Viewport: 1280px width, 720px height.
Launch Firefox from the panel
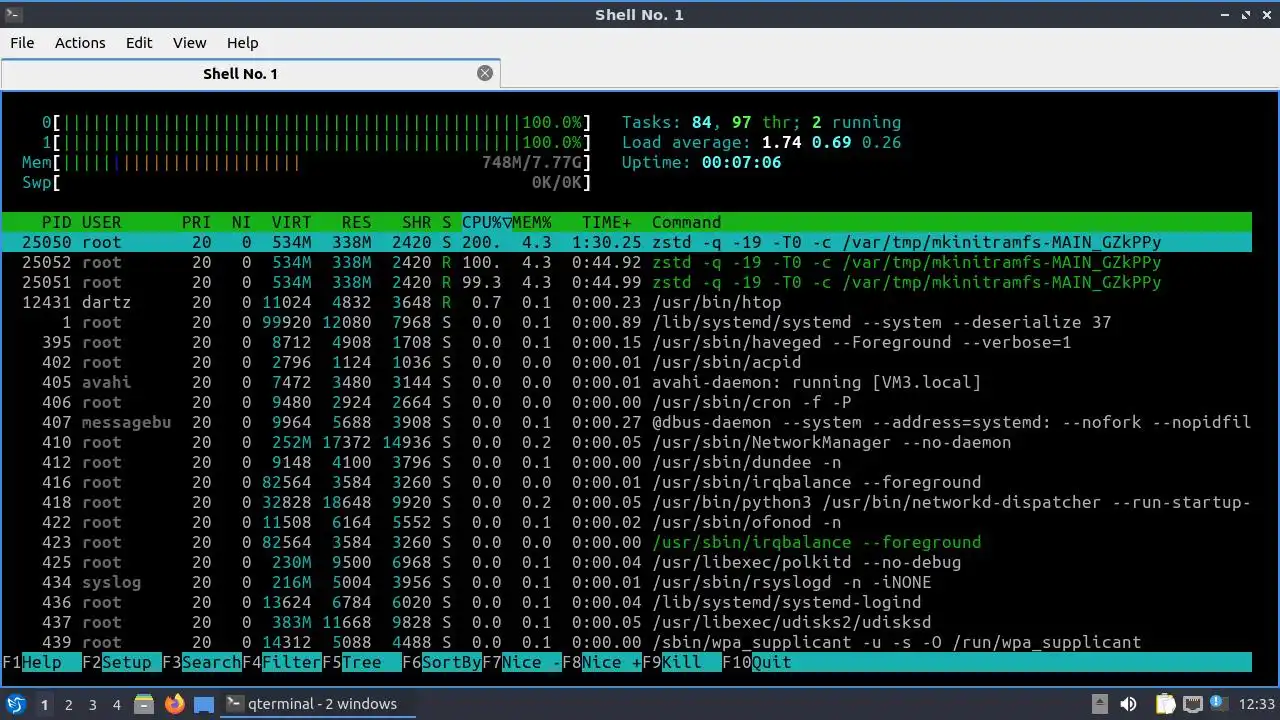point(174,704)
